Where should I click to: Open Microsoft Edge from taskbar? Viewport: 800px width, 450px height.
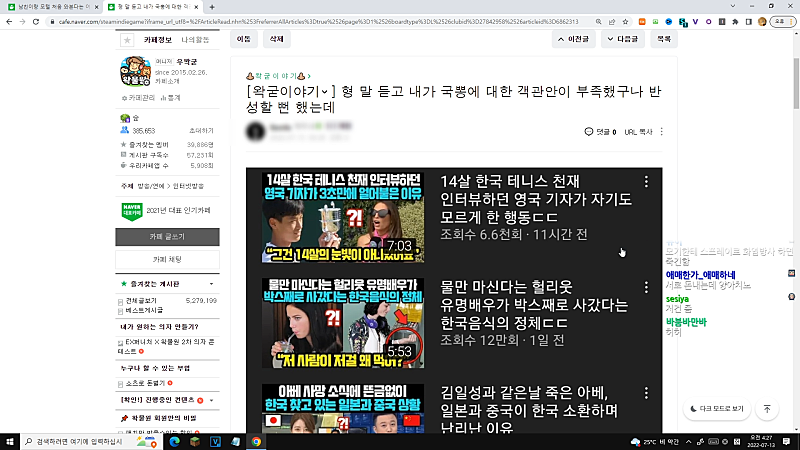174,442
